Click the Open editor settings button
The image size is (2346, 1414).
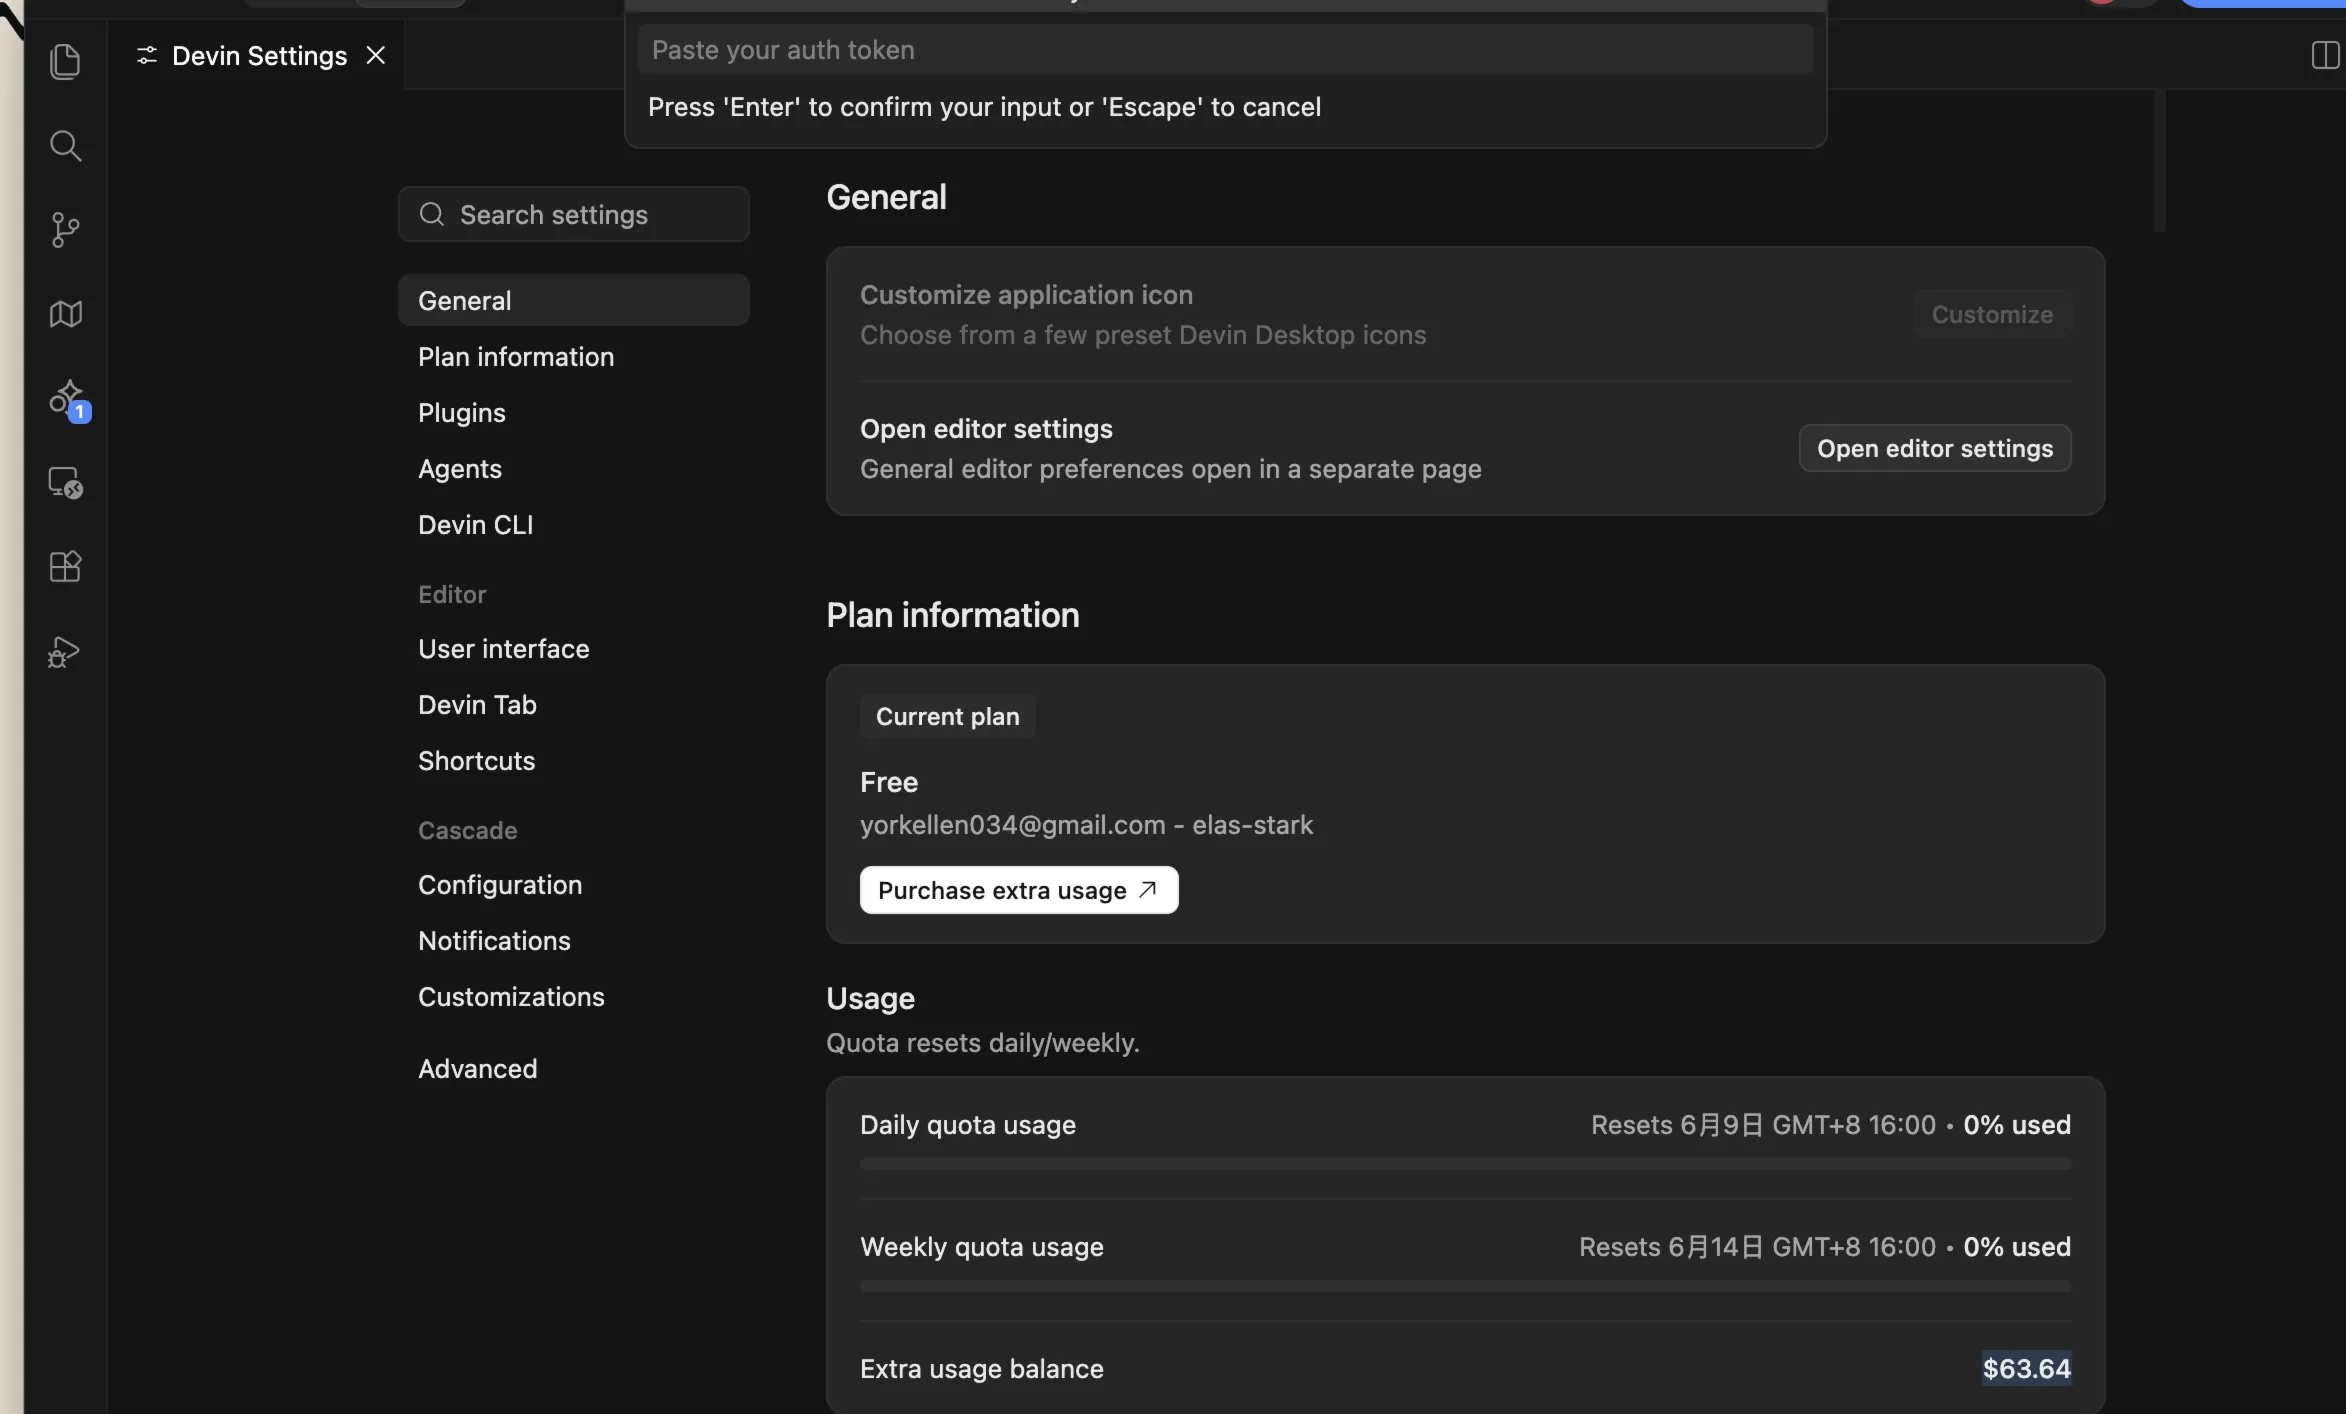click(x=1935, y=448)
